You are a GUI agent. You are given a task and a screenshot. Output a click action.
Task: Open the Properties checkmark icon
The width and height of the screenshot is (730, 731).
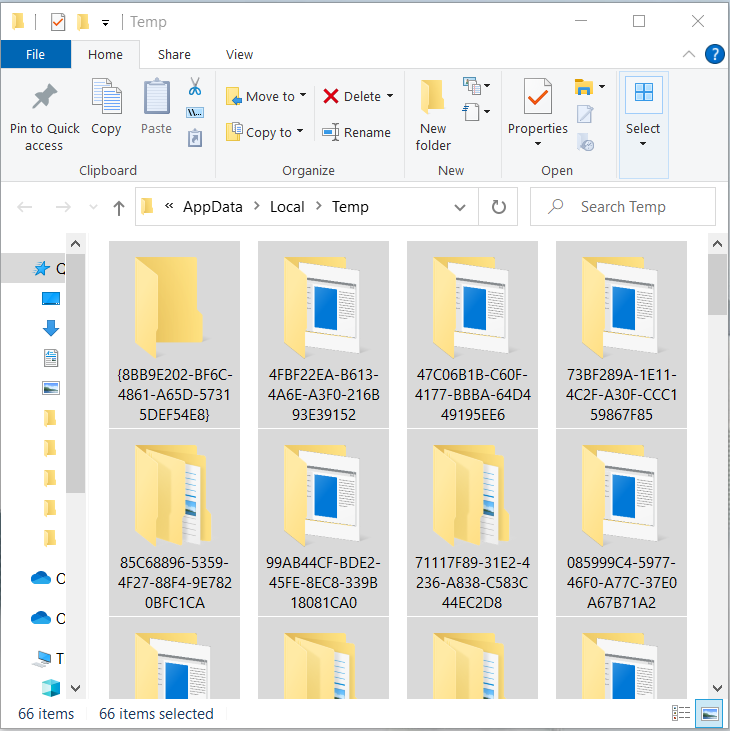click(537, 98)
